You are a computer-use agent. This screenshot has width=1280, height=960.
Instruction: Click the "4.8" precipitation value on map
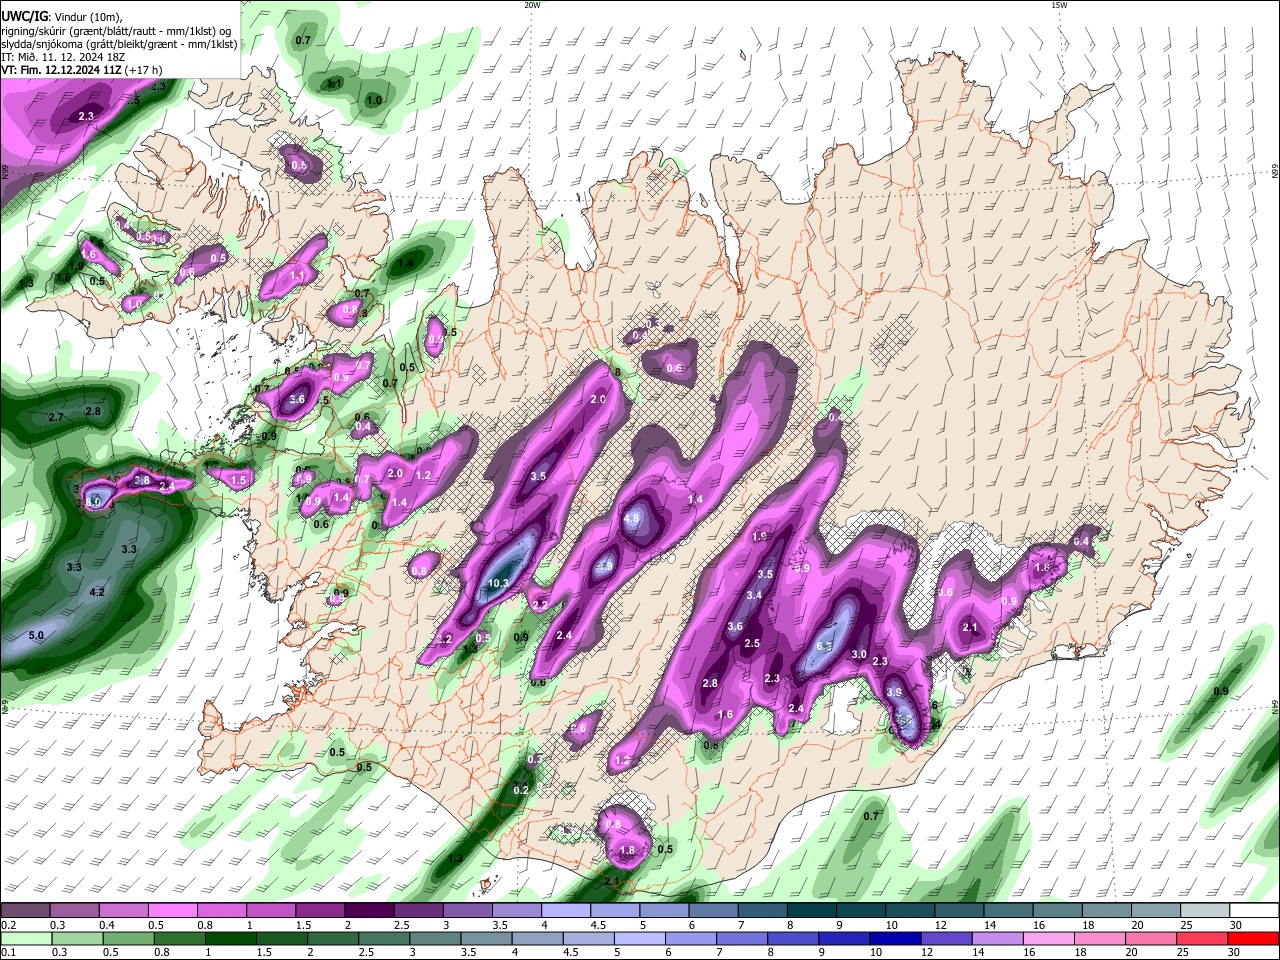tap(631, 519)
